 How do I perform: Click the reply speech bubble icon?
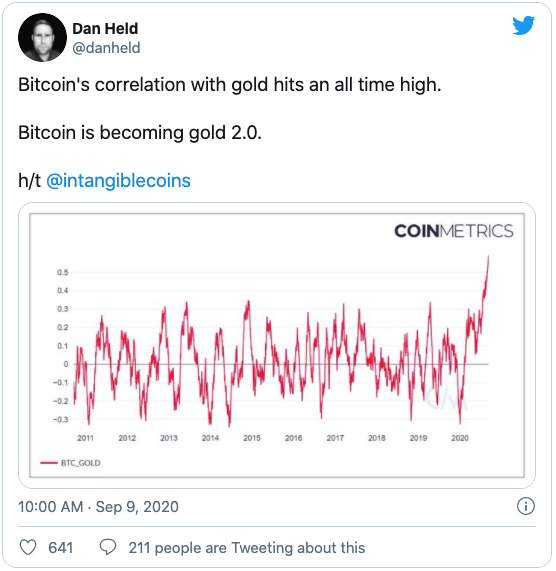pyautogui.click(x=108, y=547)
